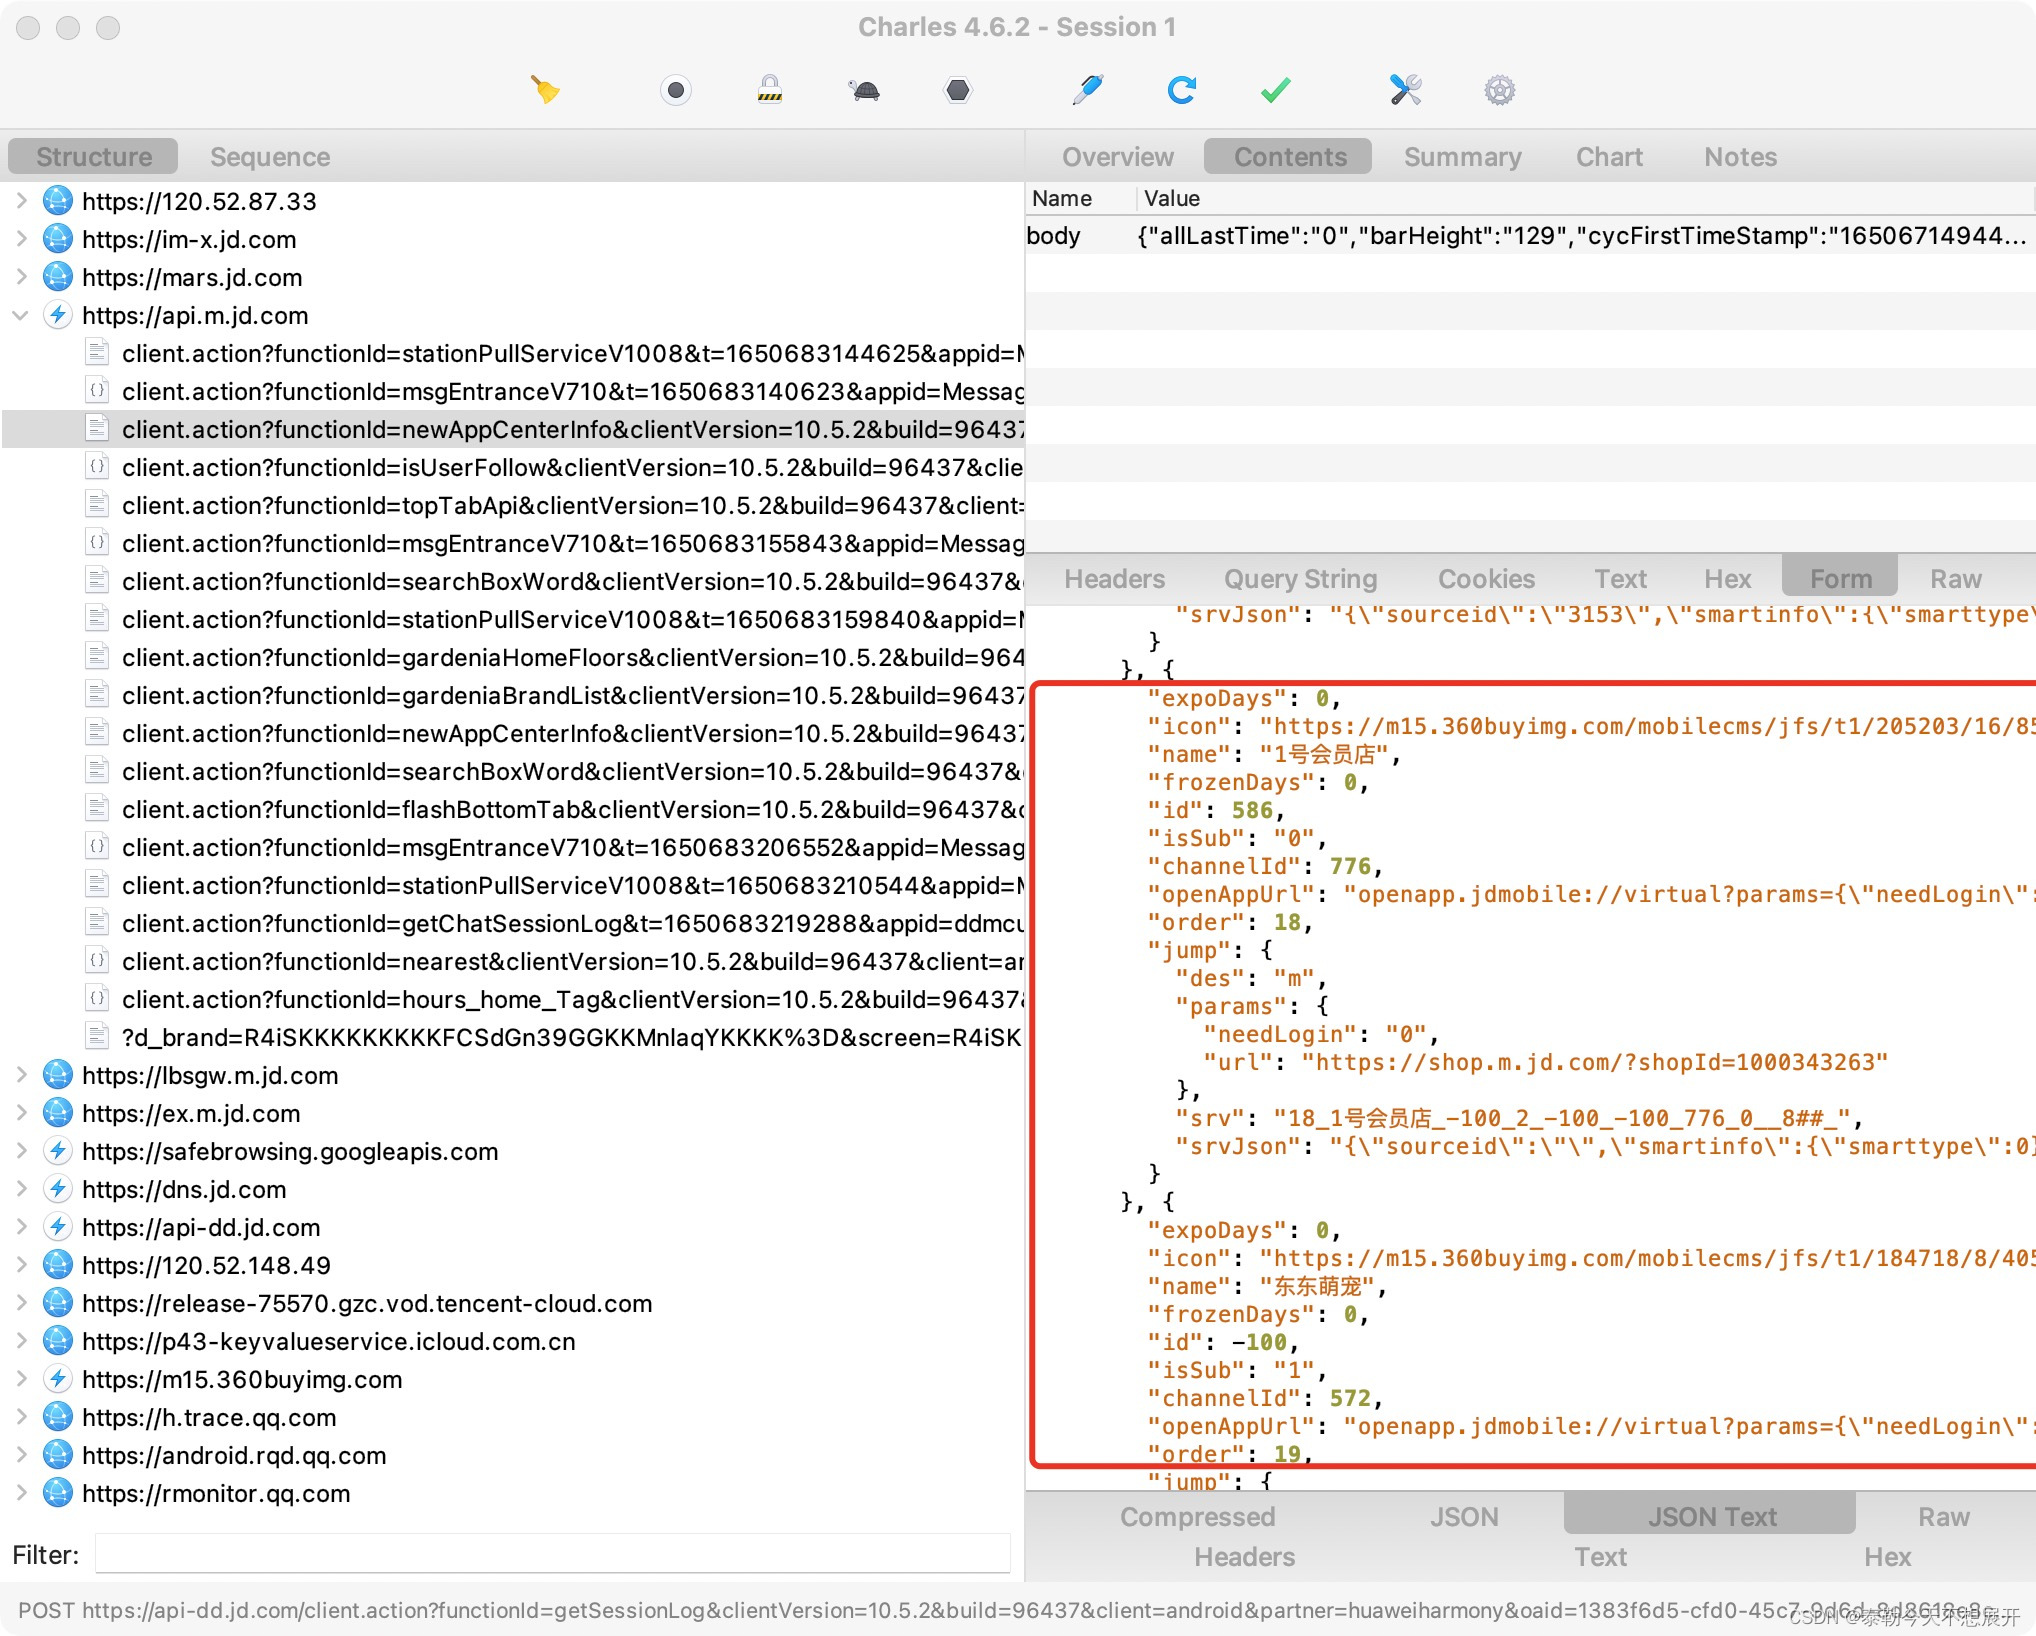Image resolution: width=2036 pixels, height=1636 pixels.
Task: Expand the https://dns.jd.com host
Action: click(21, 1190)
